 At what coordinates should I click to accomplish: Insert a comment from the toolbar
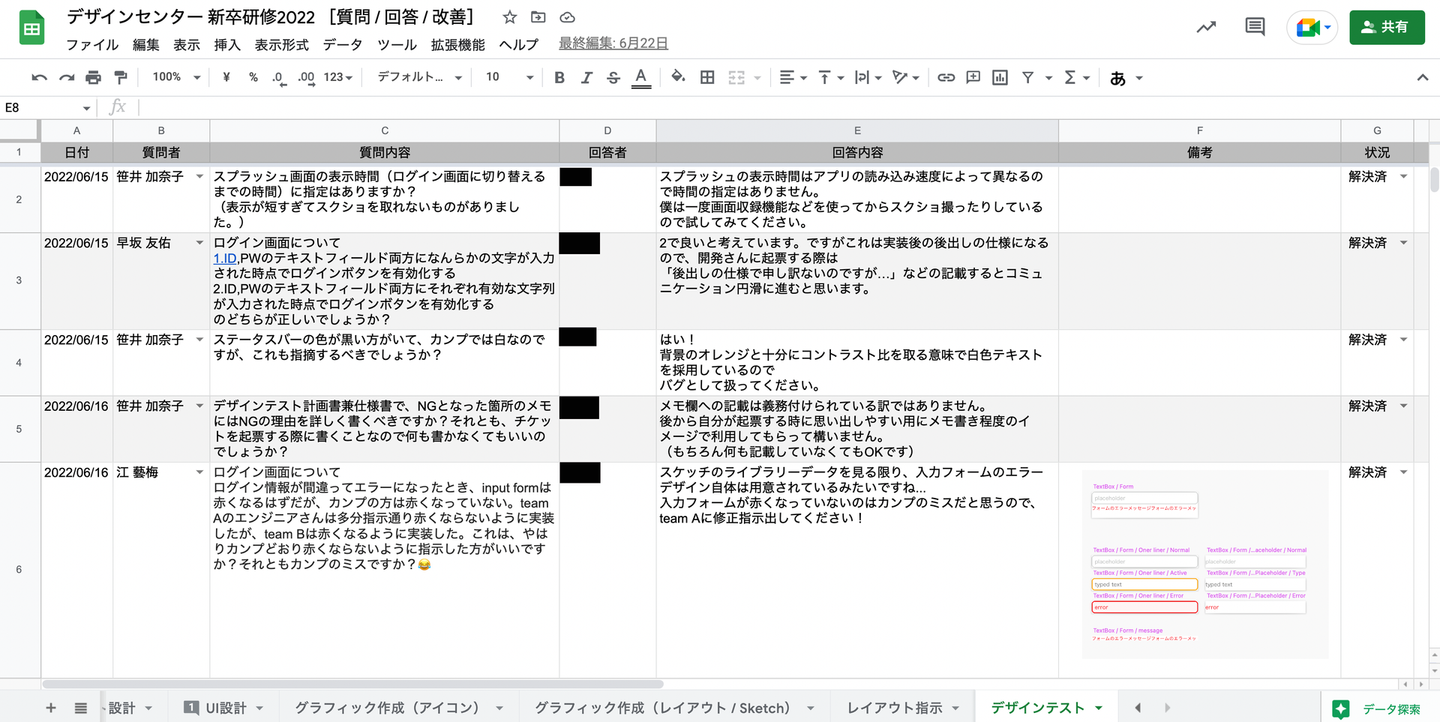coord(973,77)
